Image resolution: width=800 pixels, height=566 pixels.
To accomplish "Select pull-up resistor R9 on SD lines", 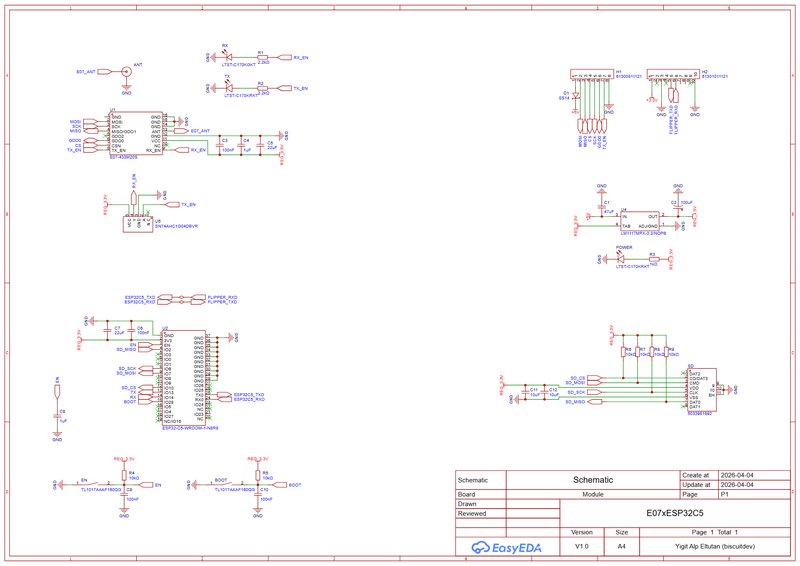I will pos(666,352).
